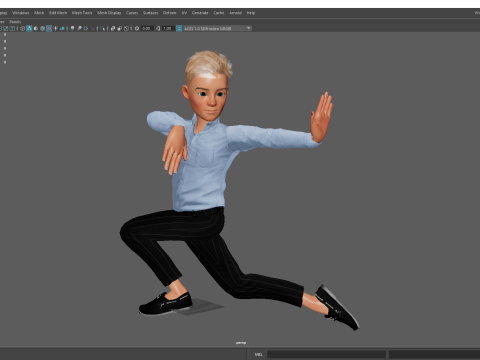Open the Panels viewport menu

(15, 22)
